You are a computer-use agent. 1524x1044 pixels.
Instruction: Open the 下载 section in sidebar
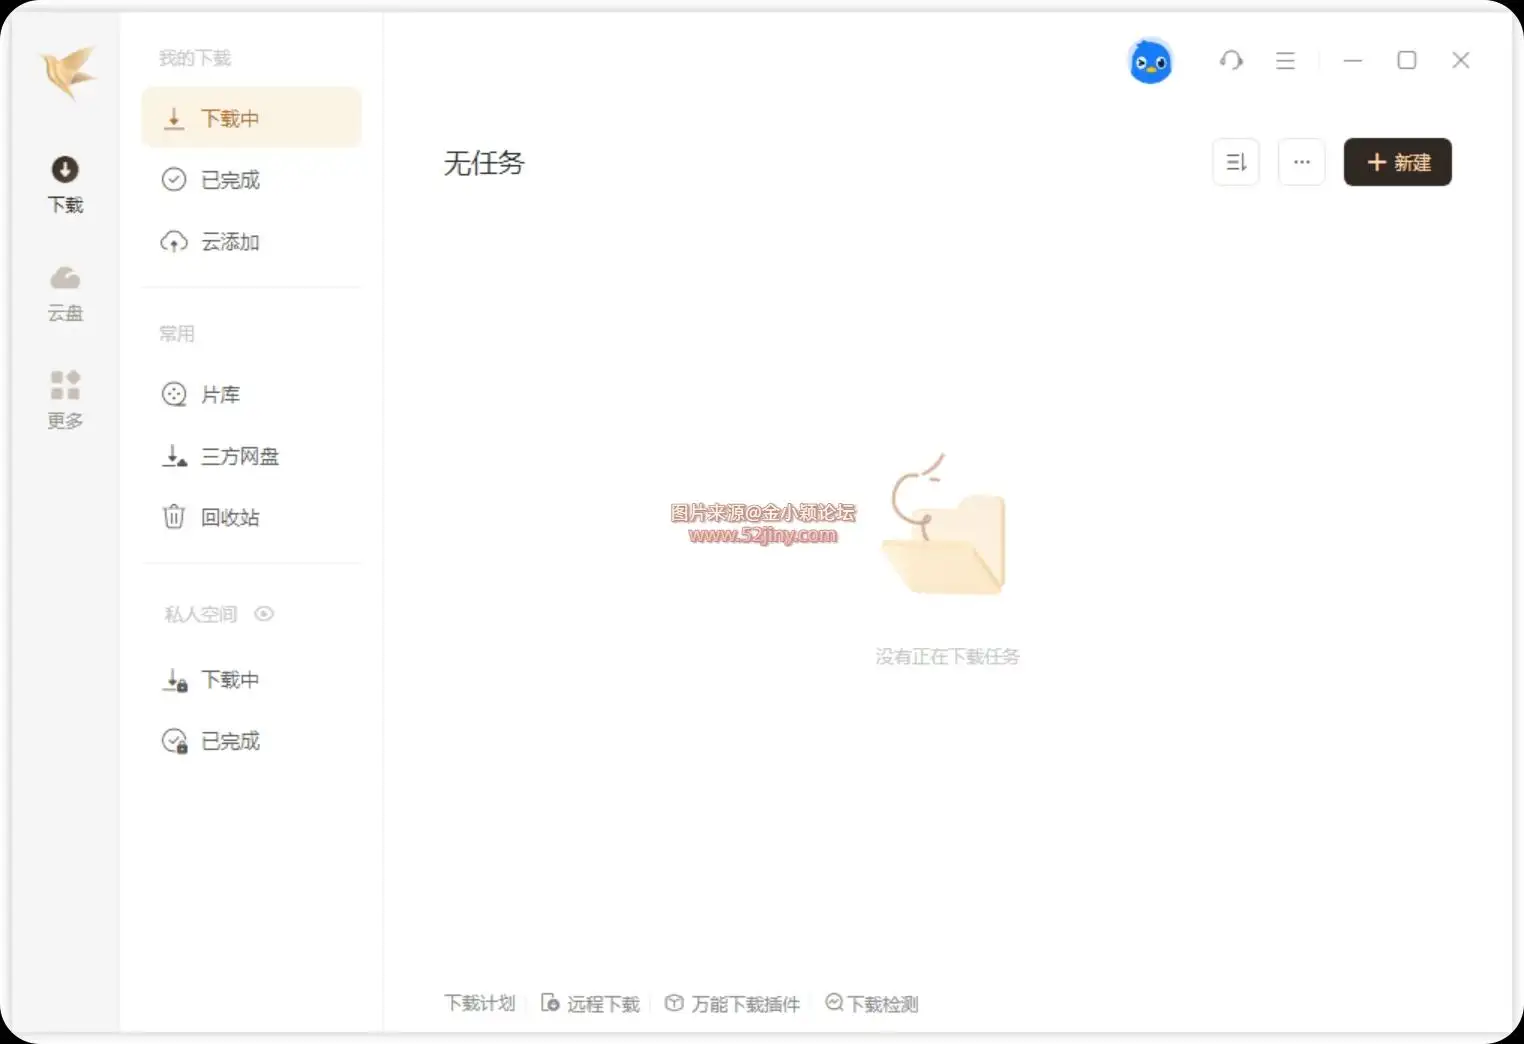coord(65,184)
